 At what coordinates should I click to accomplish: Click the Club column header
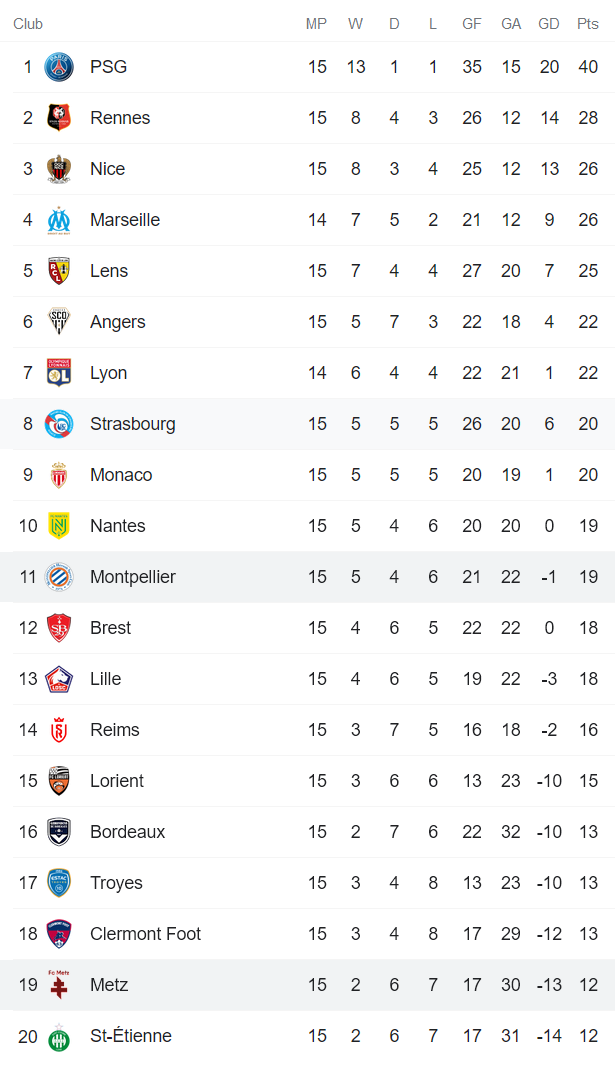coord(28,24)
